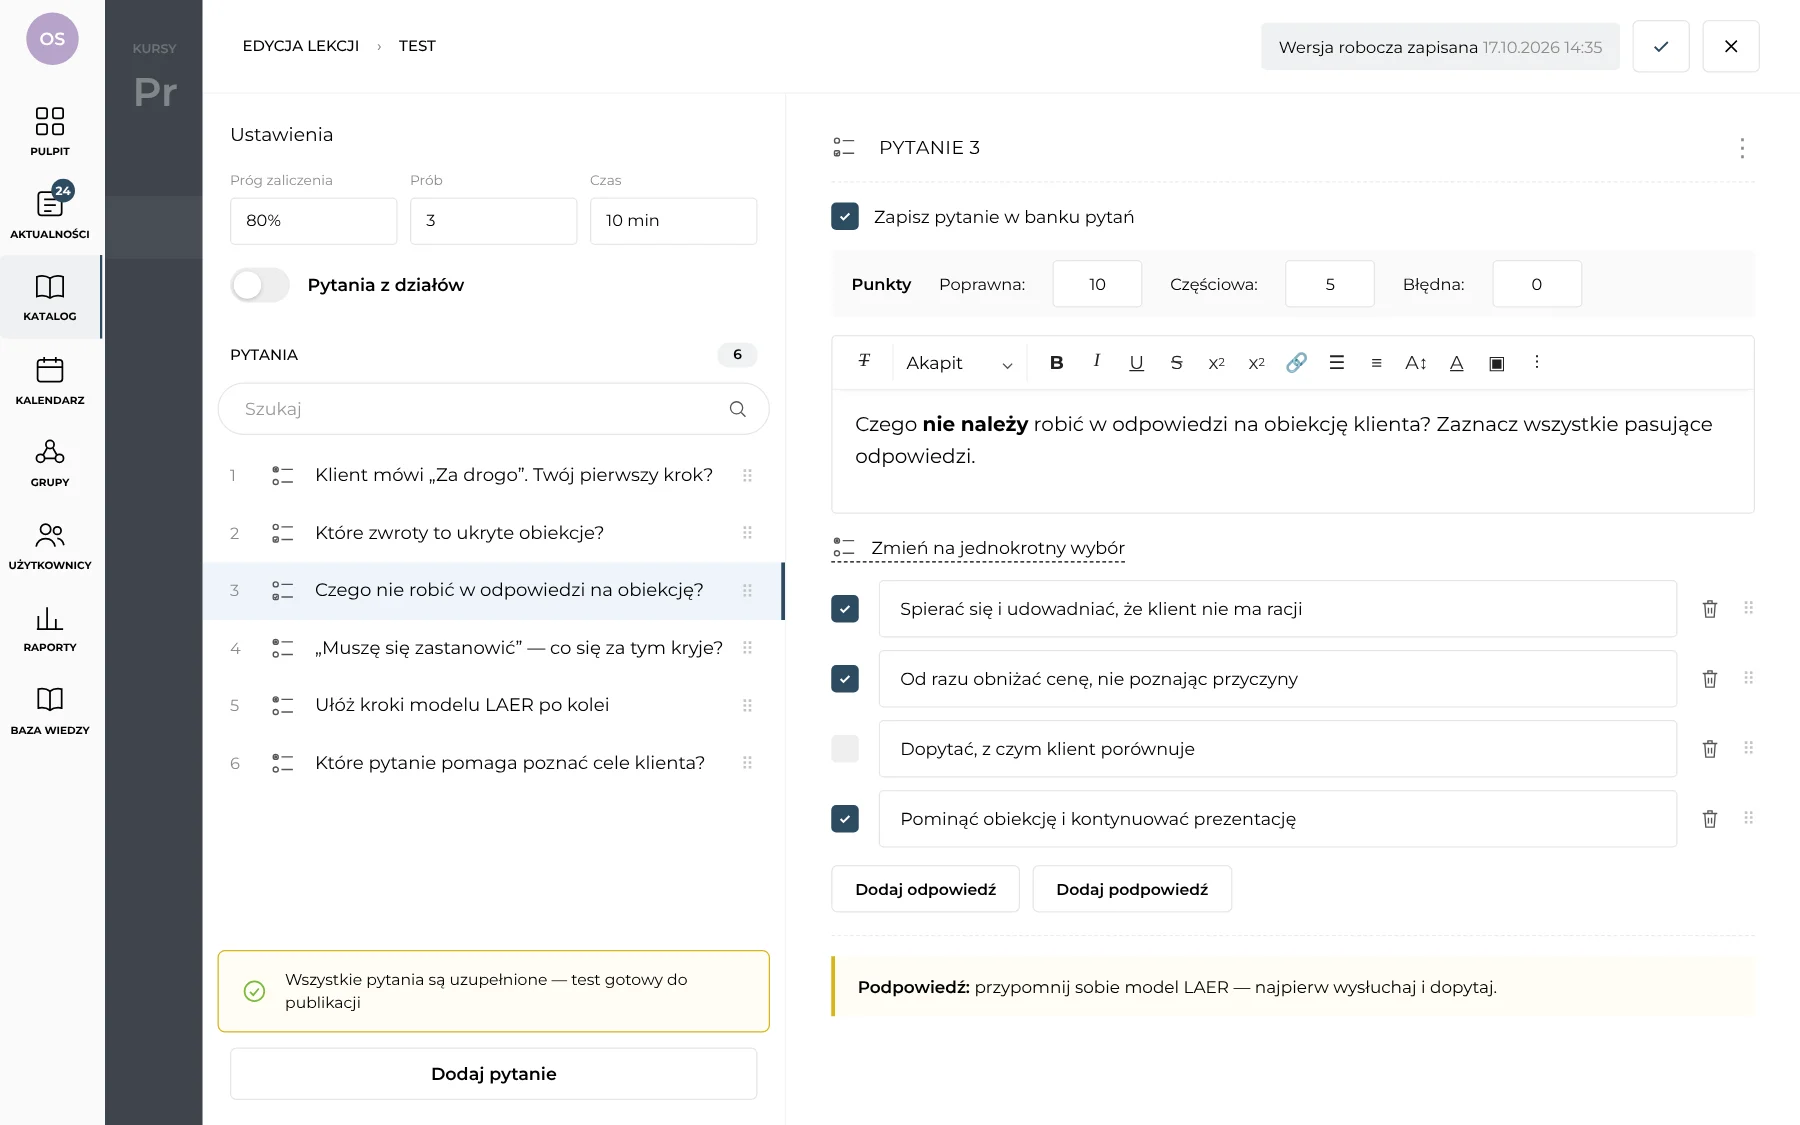This screenshot has width=1800, height=1125.
Task: Uncheck 'Zapisz pytanie w banku pytań'
Action: (x=845, y=217)
